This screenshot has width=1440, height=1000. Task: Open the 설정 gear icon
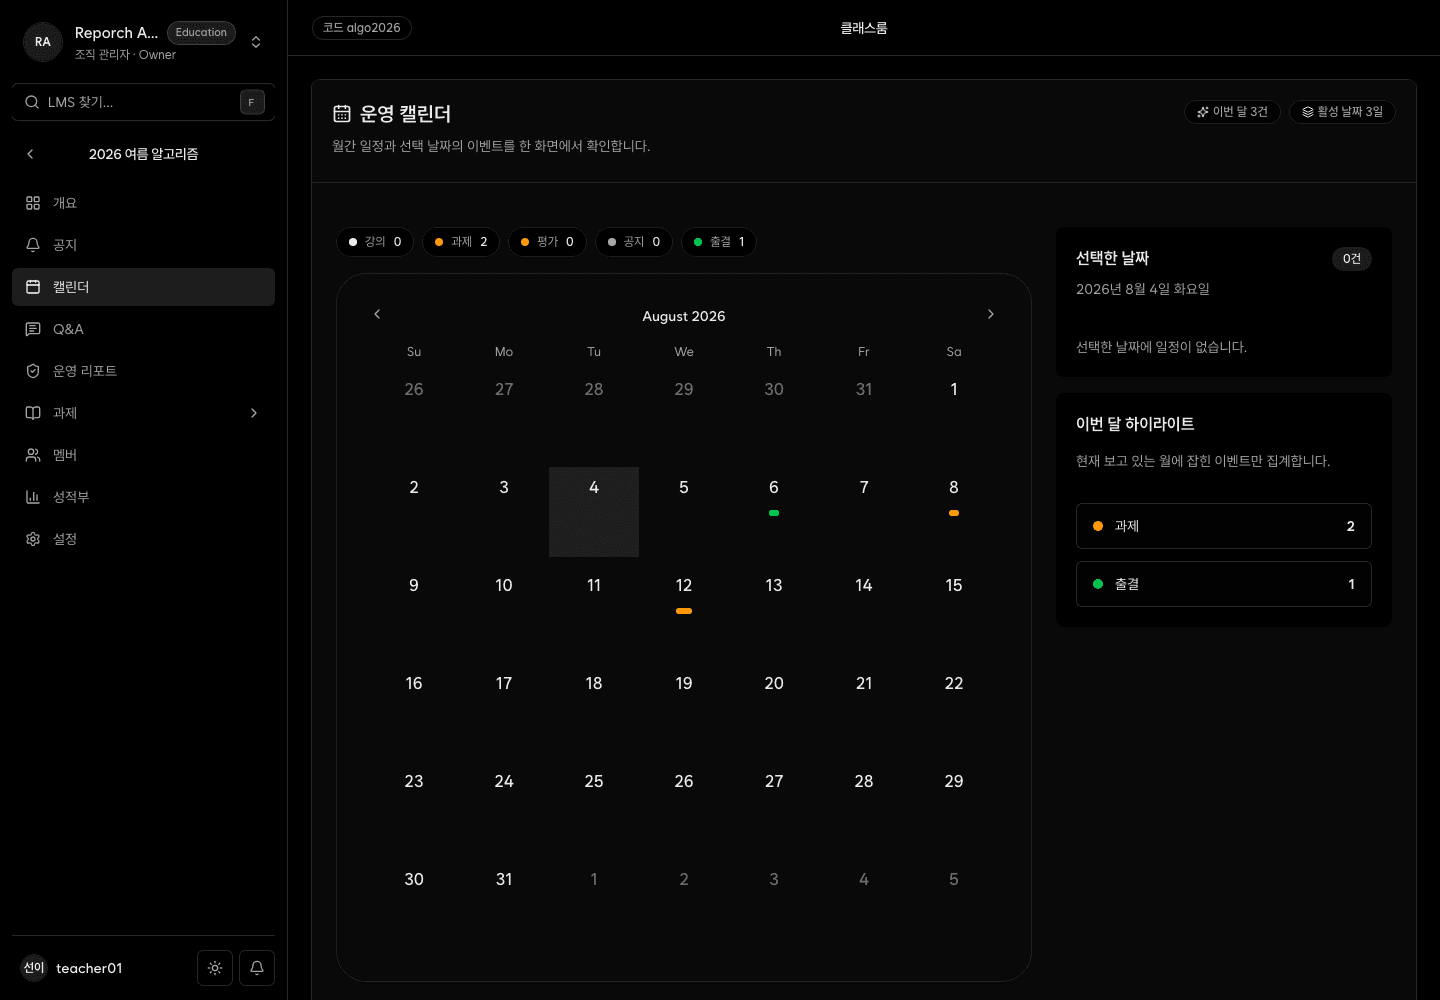point(33,539)
